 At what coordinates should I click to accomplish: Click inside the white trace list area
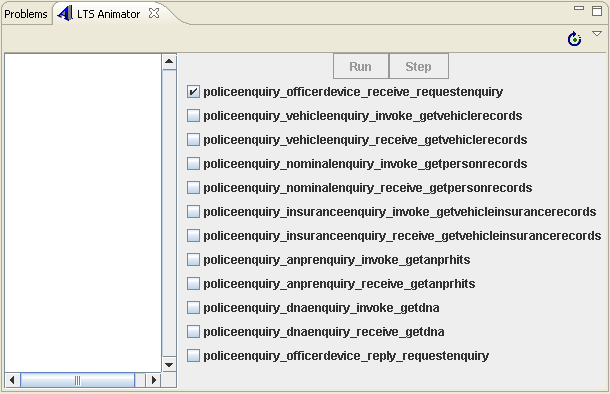pyautogui.click(x=83, y=213)
